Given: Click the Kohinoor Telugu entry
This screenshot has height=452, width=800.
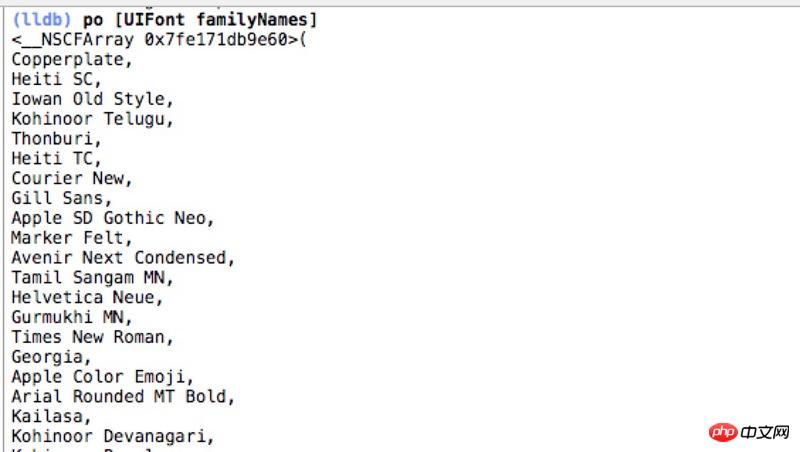Looking at the screenshot, I should pos(93,119).
